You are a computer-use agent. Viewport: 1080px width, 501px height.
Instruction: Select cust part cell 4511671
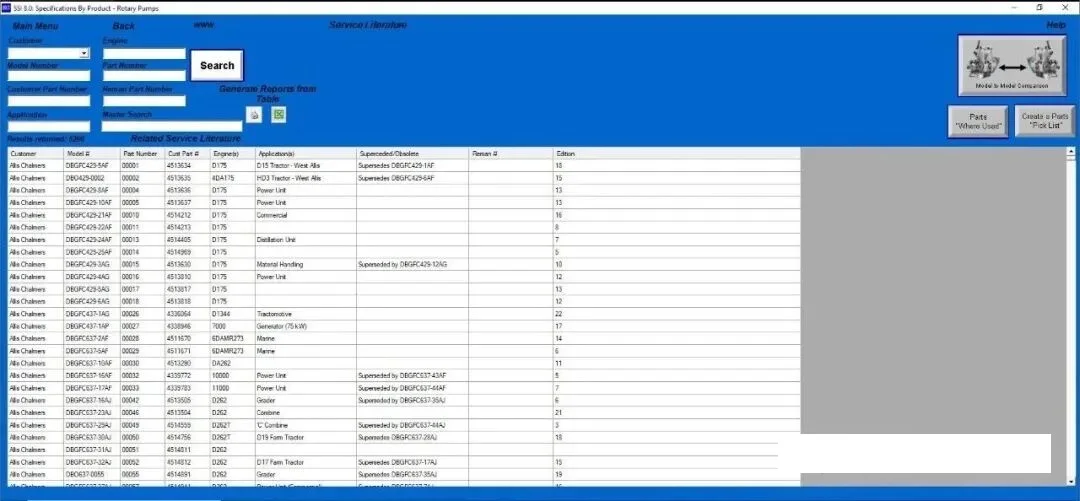pyautogui.click(x=187, y=351)
